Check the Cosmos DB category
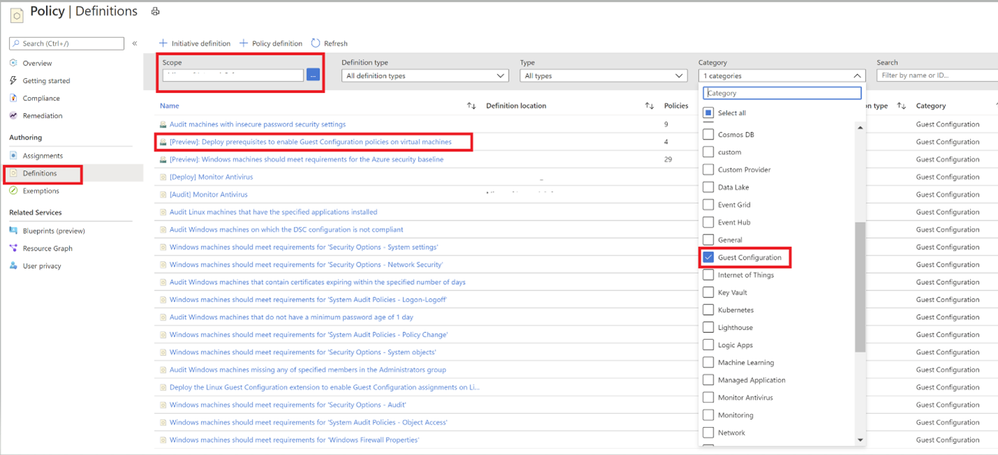Screen dimensions: 998x455 708,135
